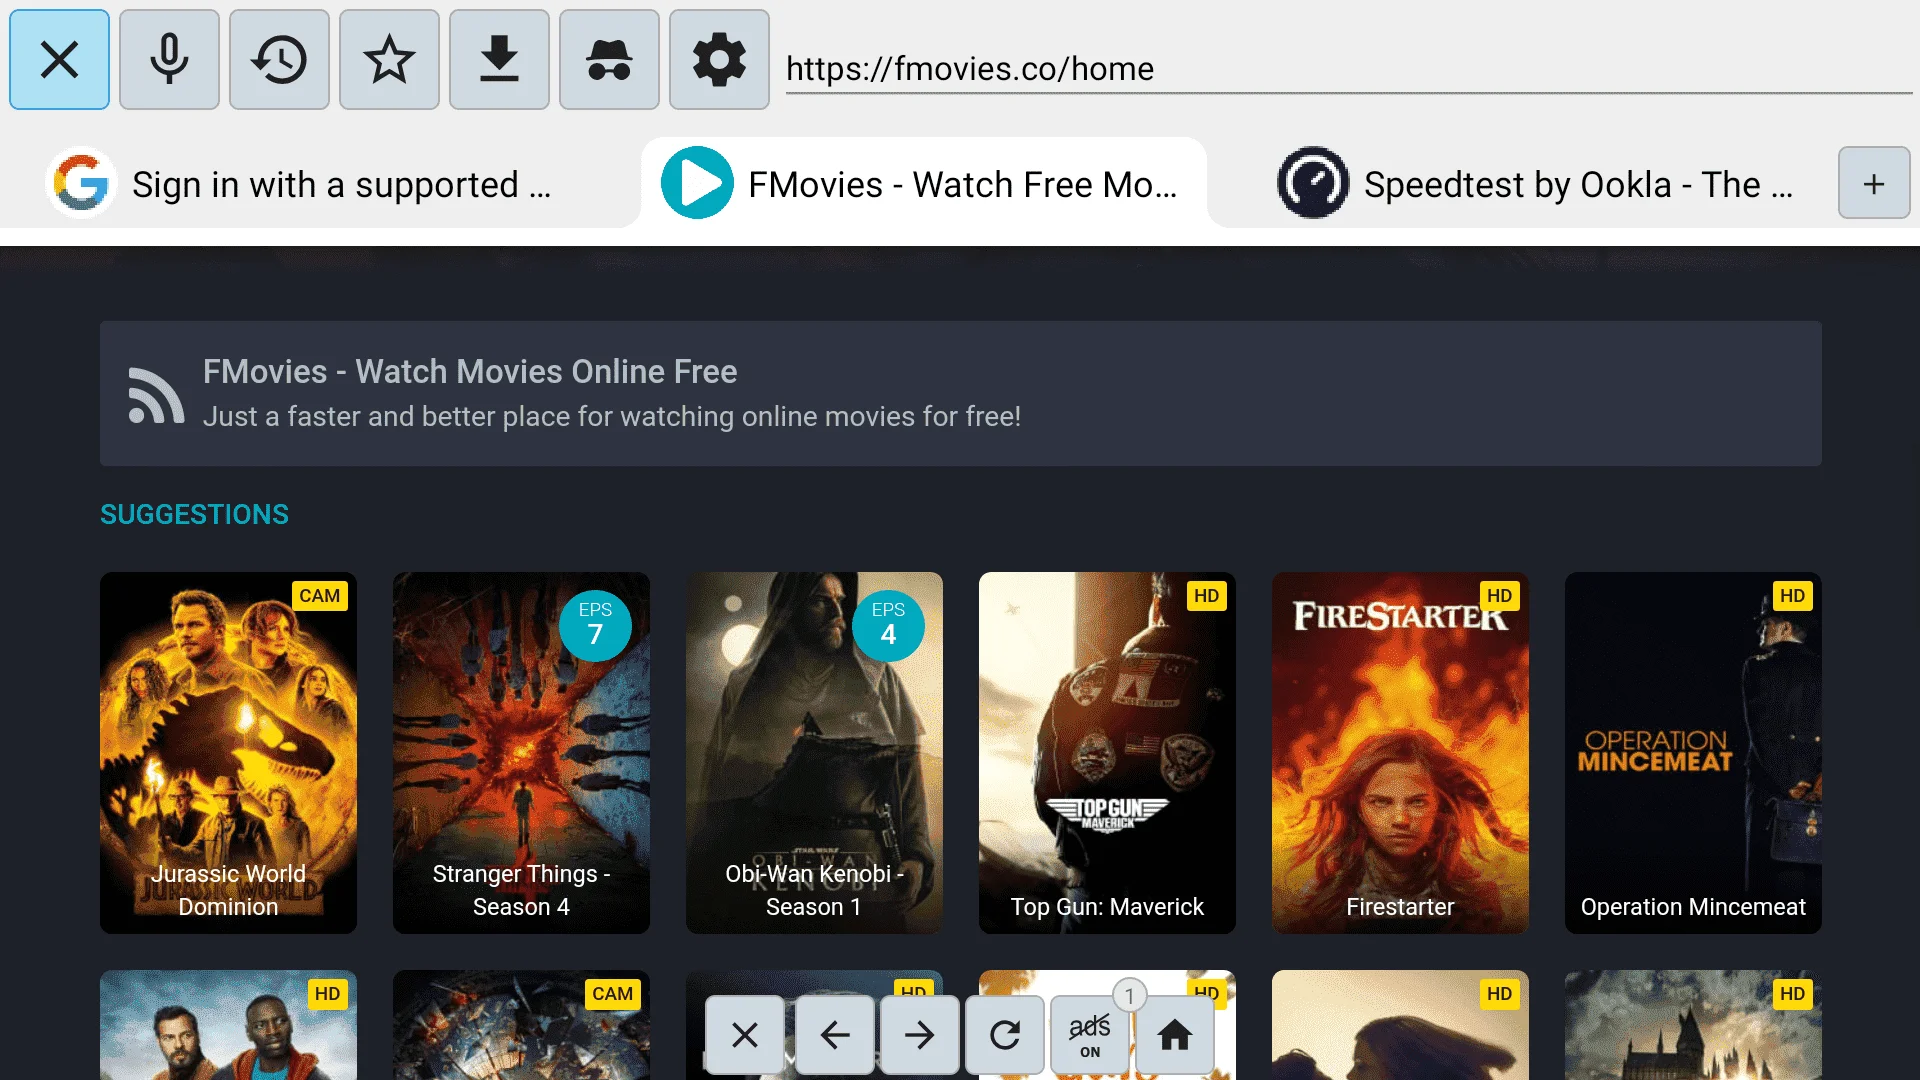Open downloads arrow icon
The width and height of the screenshot is (1920, 1080).
499,60
